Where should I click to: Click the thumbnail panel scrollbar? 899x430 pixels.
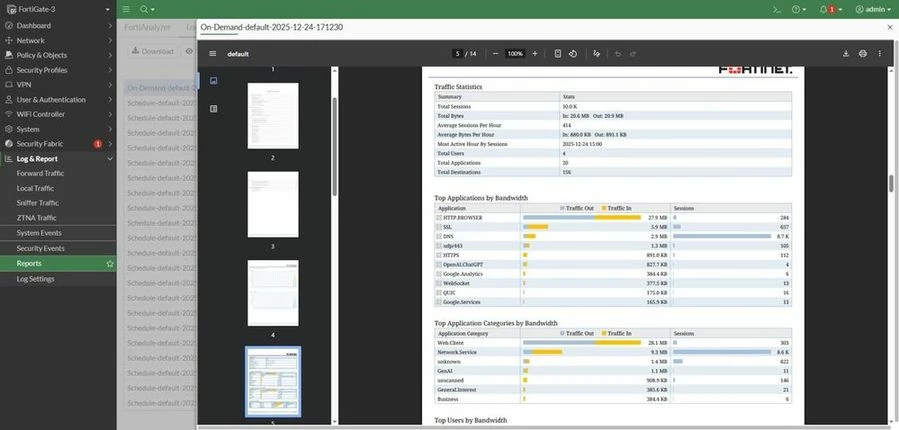(334, 146)
